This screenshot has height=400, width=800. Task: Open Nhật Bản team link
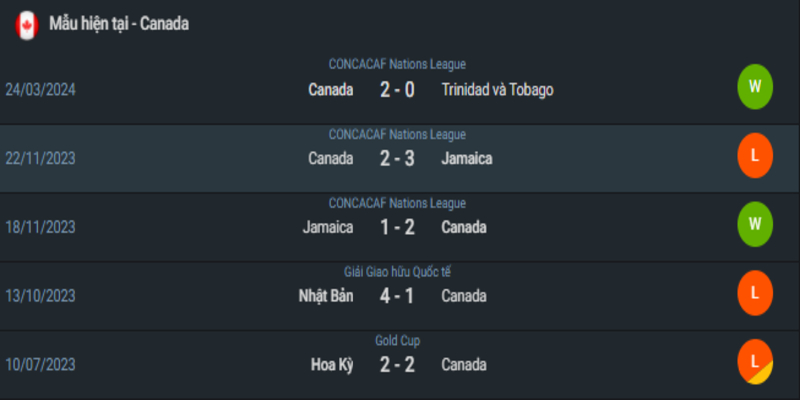point(326,296)
